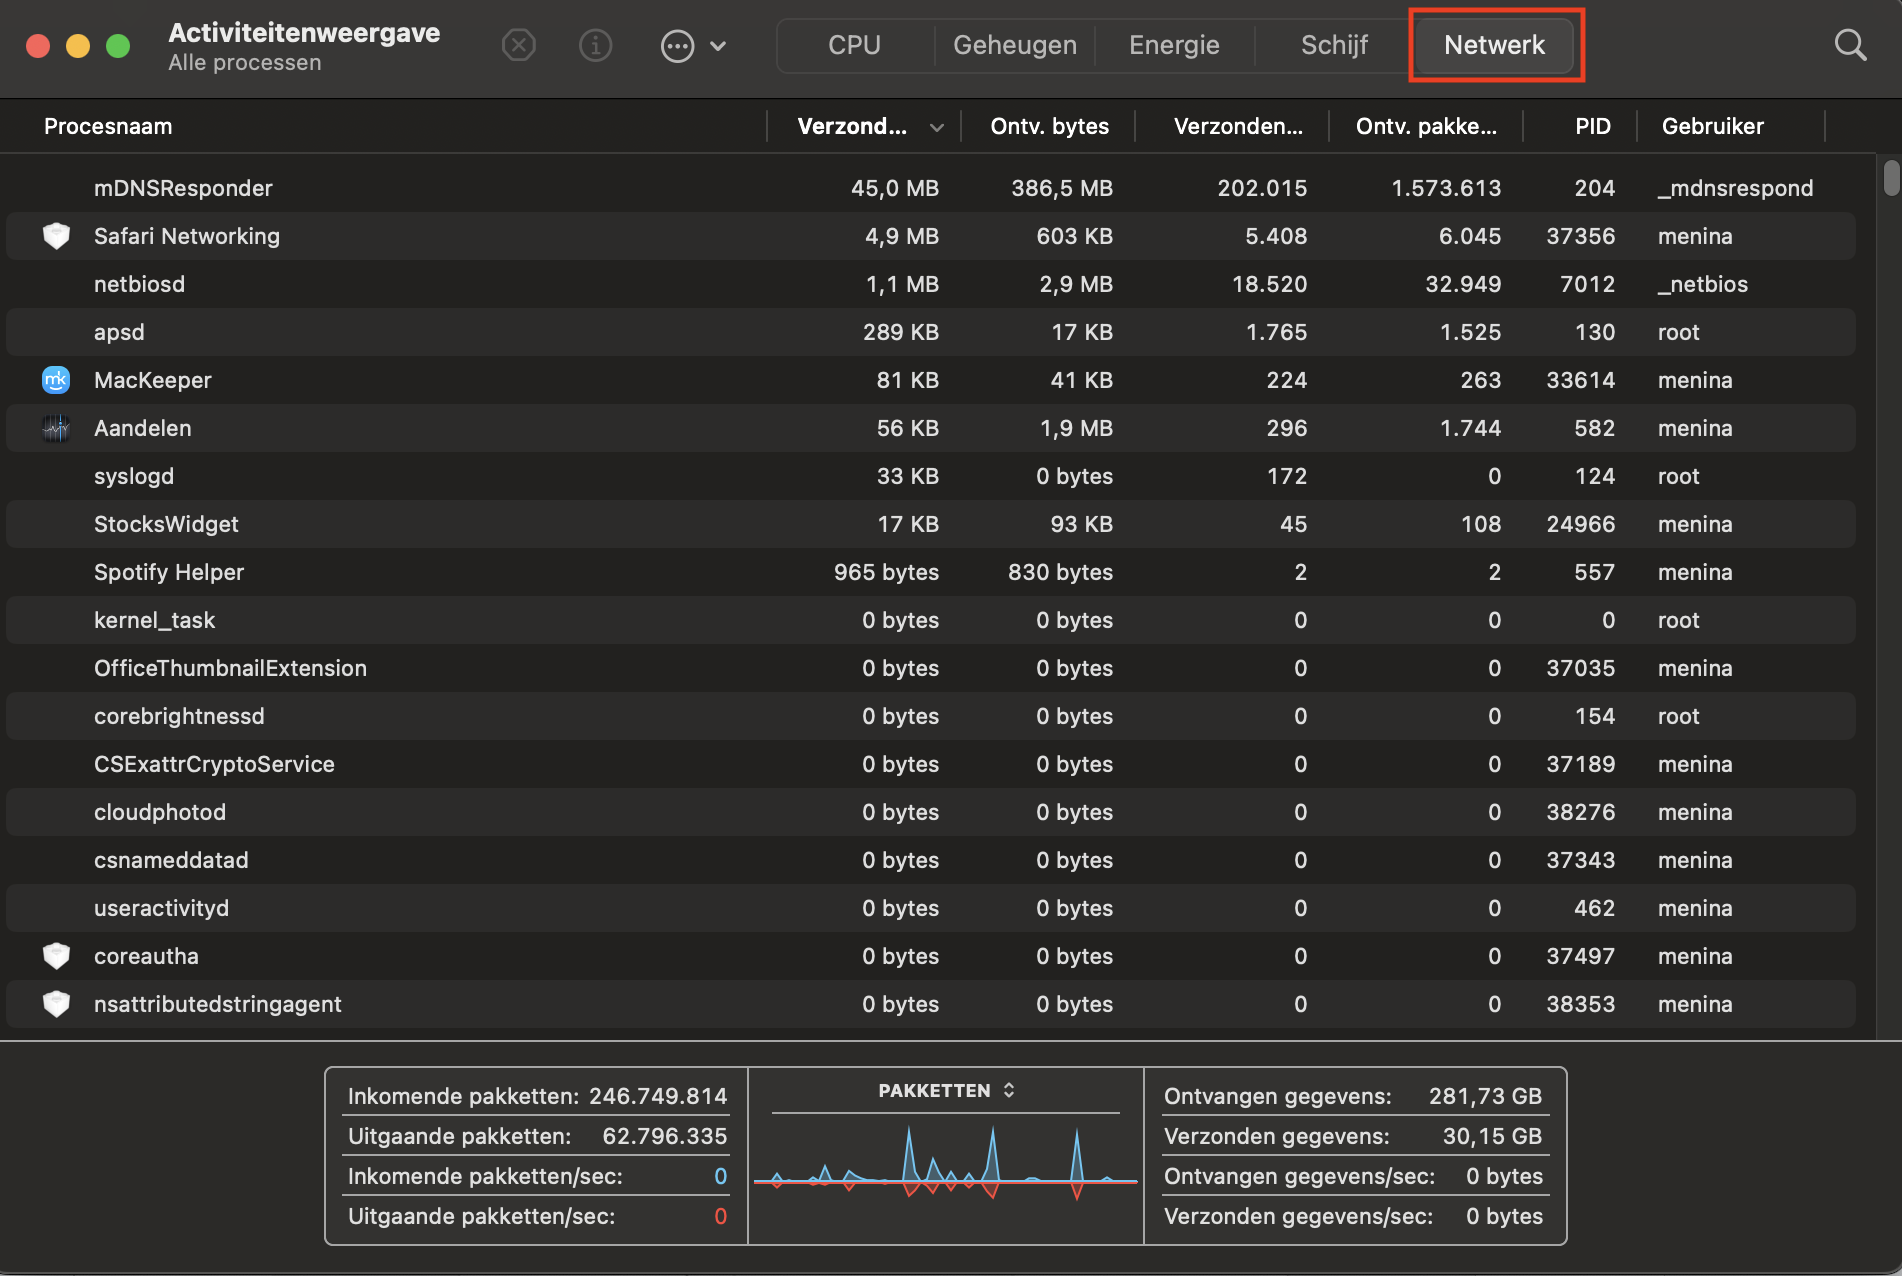Click the stop process X icon
Image resolution: width=1902 pixels, height=1276 pixels.
click(x=518, y=45)
